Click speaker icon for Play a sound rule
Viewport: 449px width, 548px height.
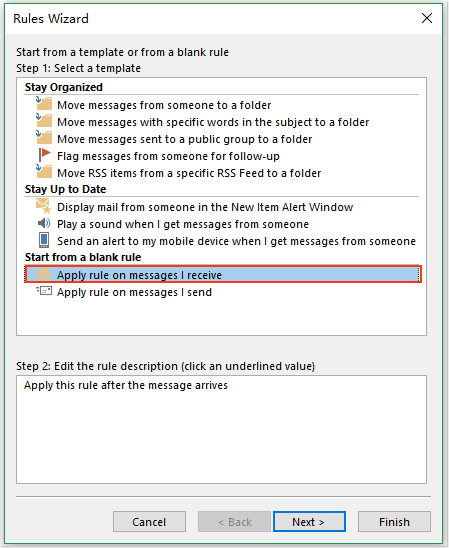point(44,223)
